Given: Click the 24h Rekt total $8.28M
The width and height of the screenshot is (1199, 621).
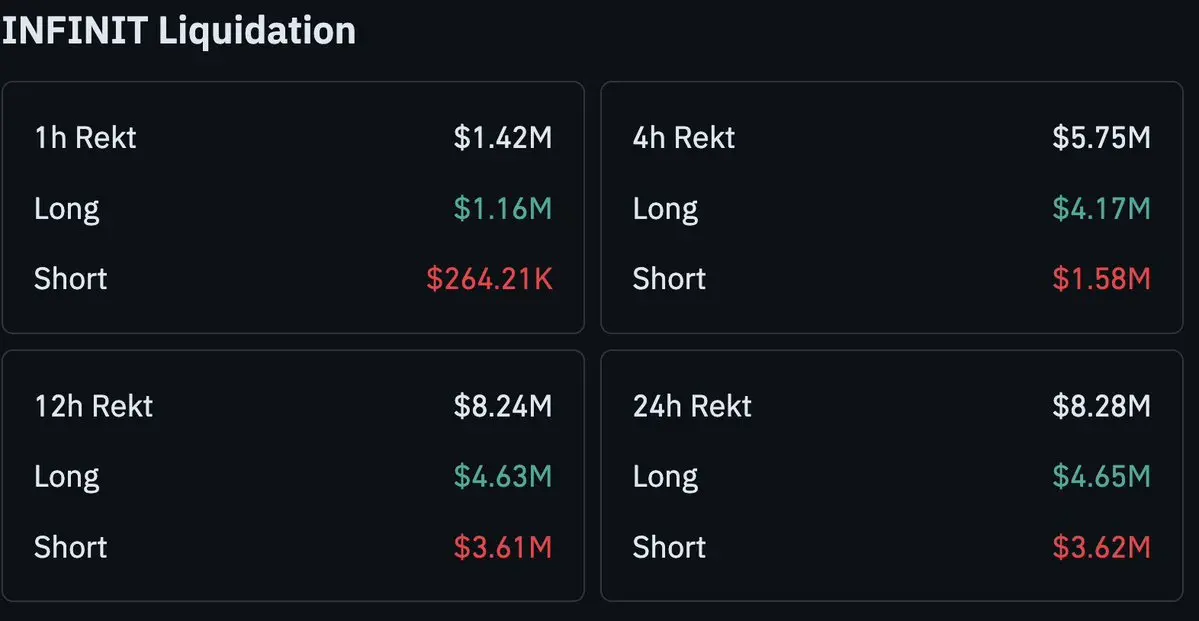Looking at the screenshot, I should [1101, 406].
